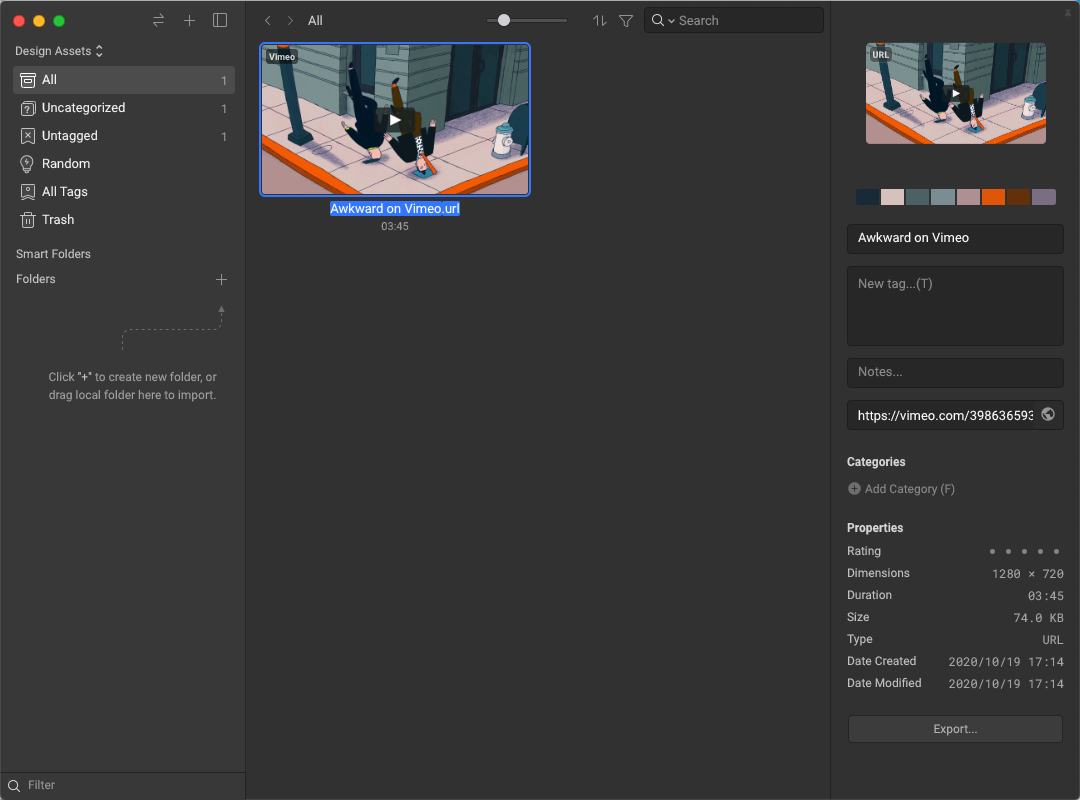Open the sort order icon

[600, 21]
